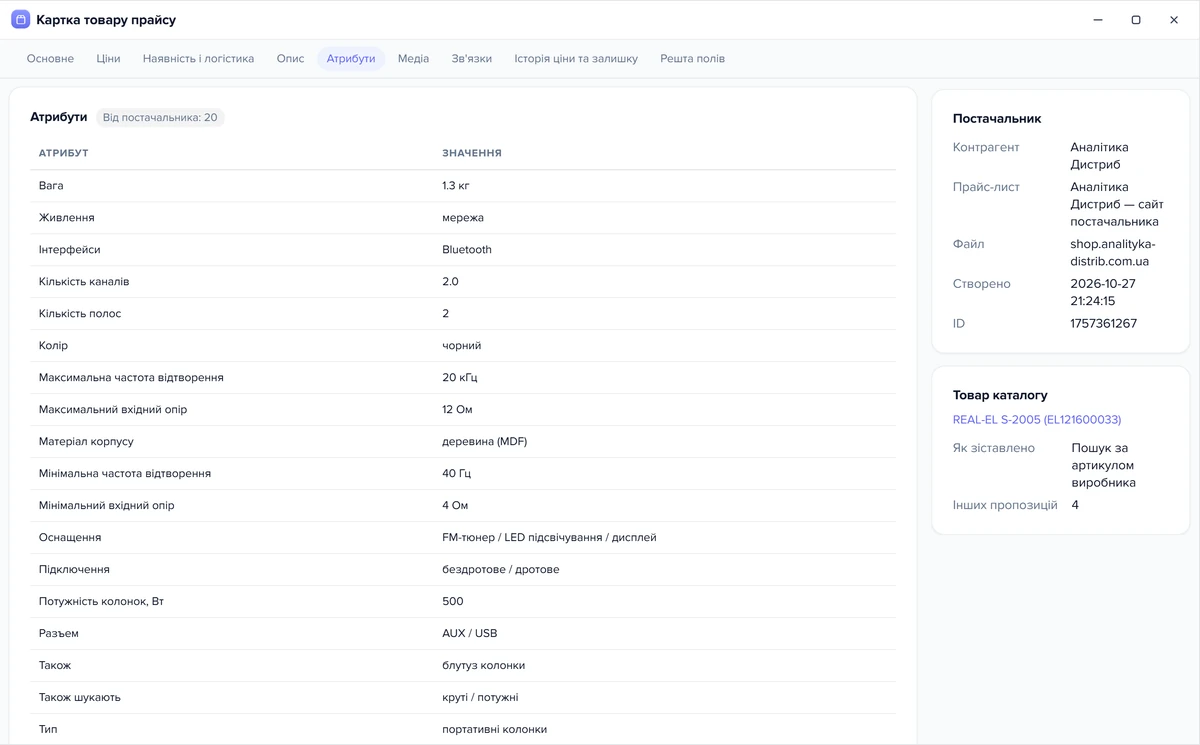
Task: Minimize the Картка товару прайсу window
Action: pos(1098,20)
